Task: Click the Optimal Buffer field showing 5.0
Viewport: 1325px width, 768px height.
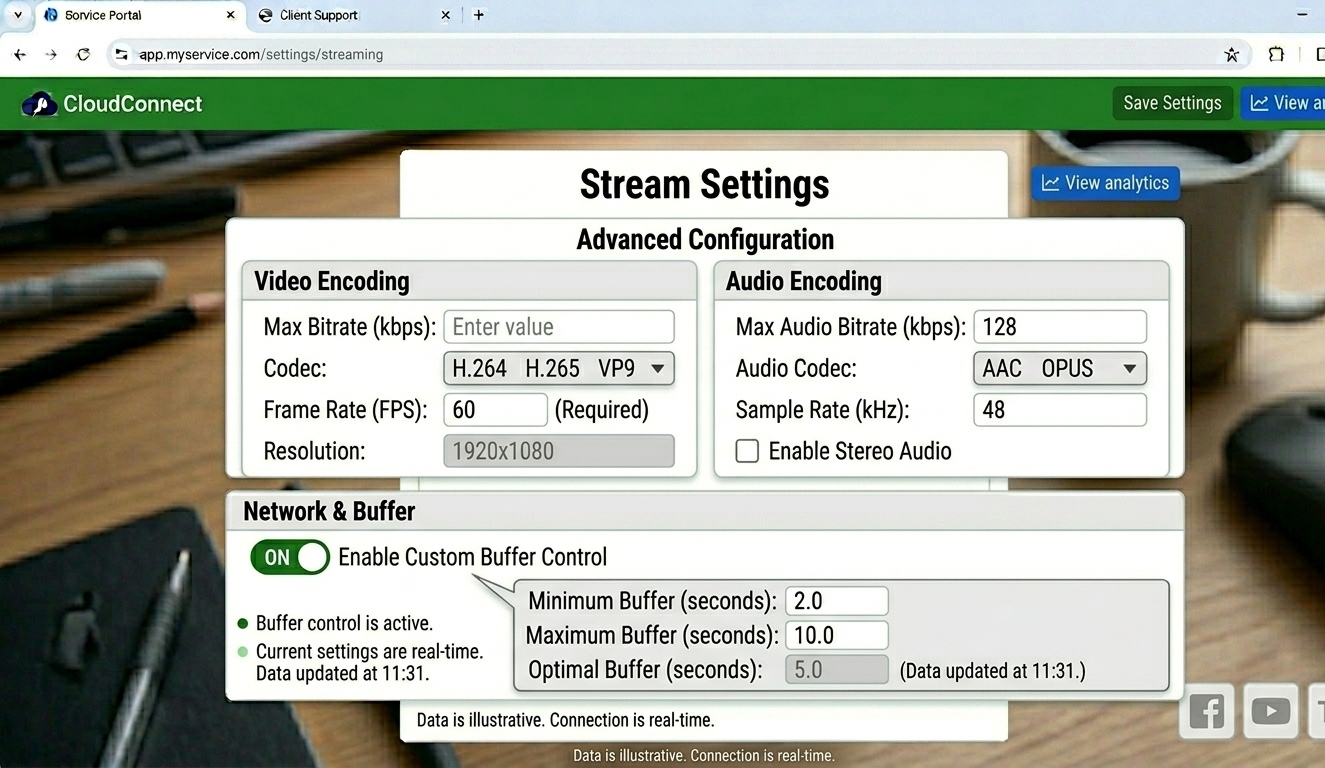Action: (x=836, y=669)
